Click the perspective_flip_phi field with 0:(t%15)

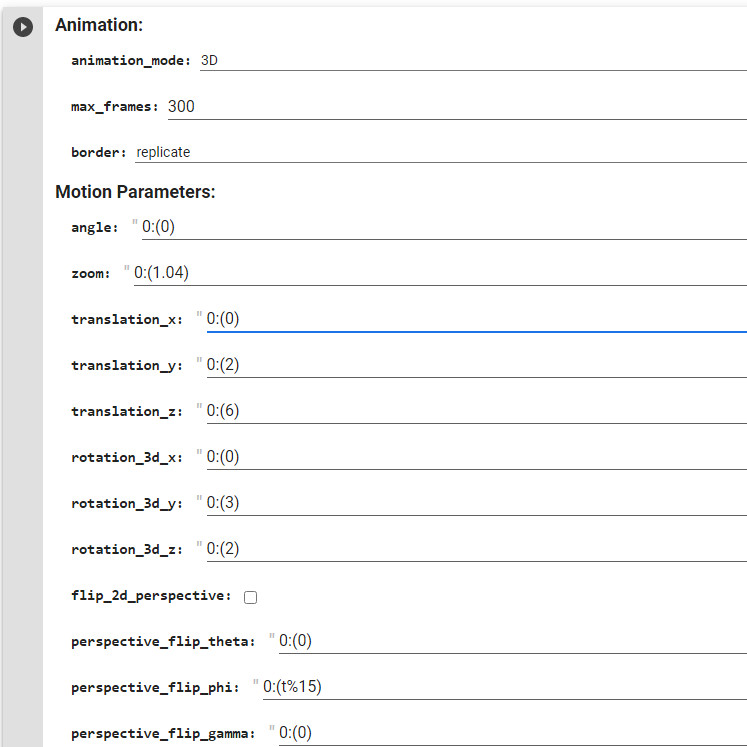pos(505,687)
